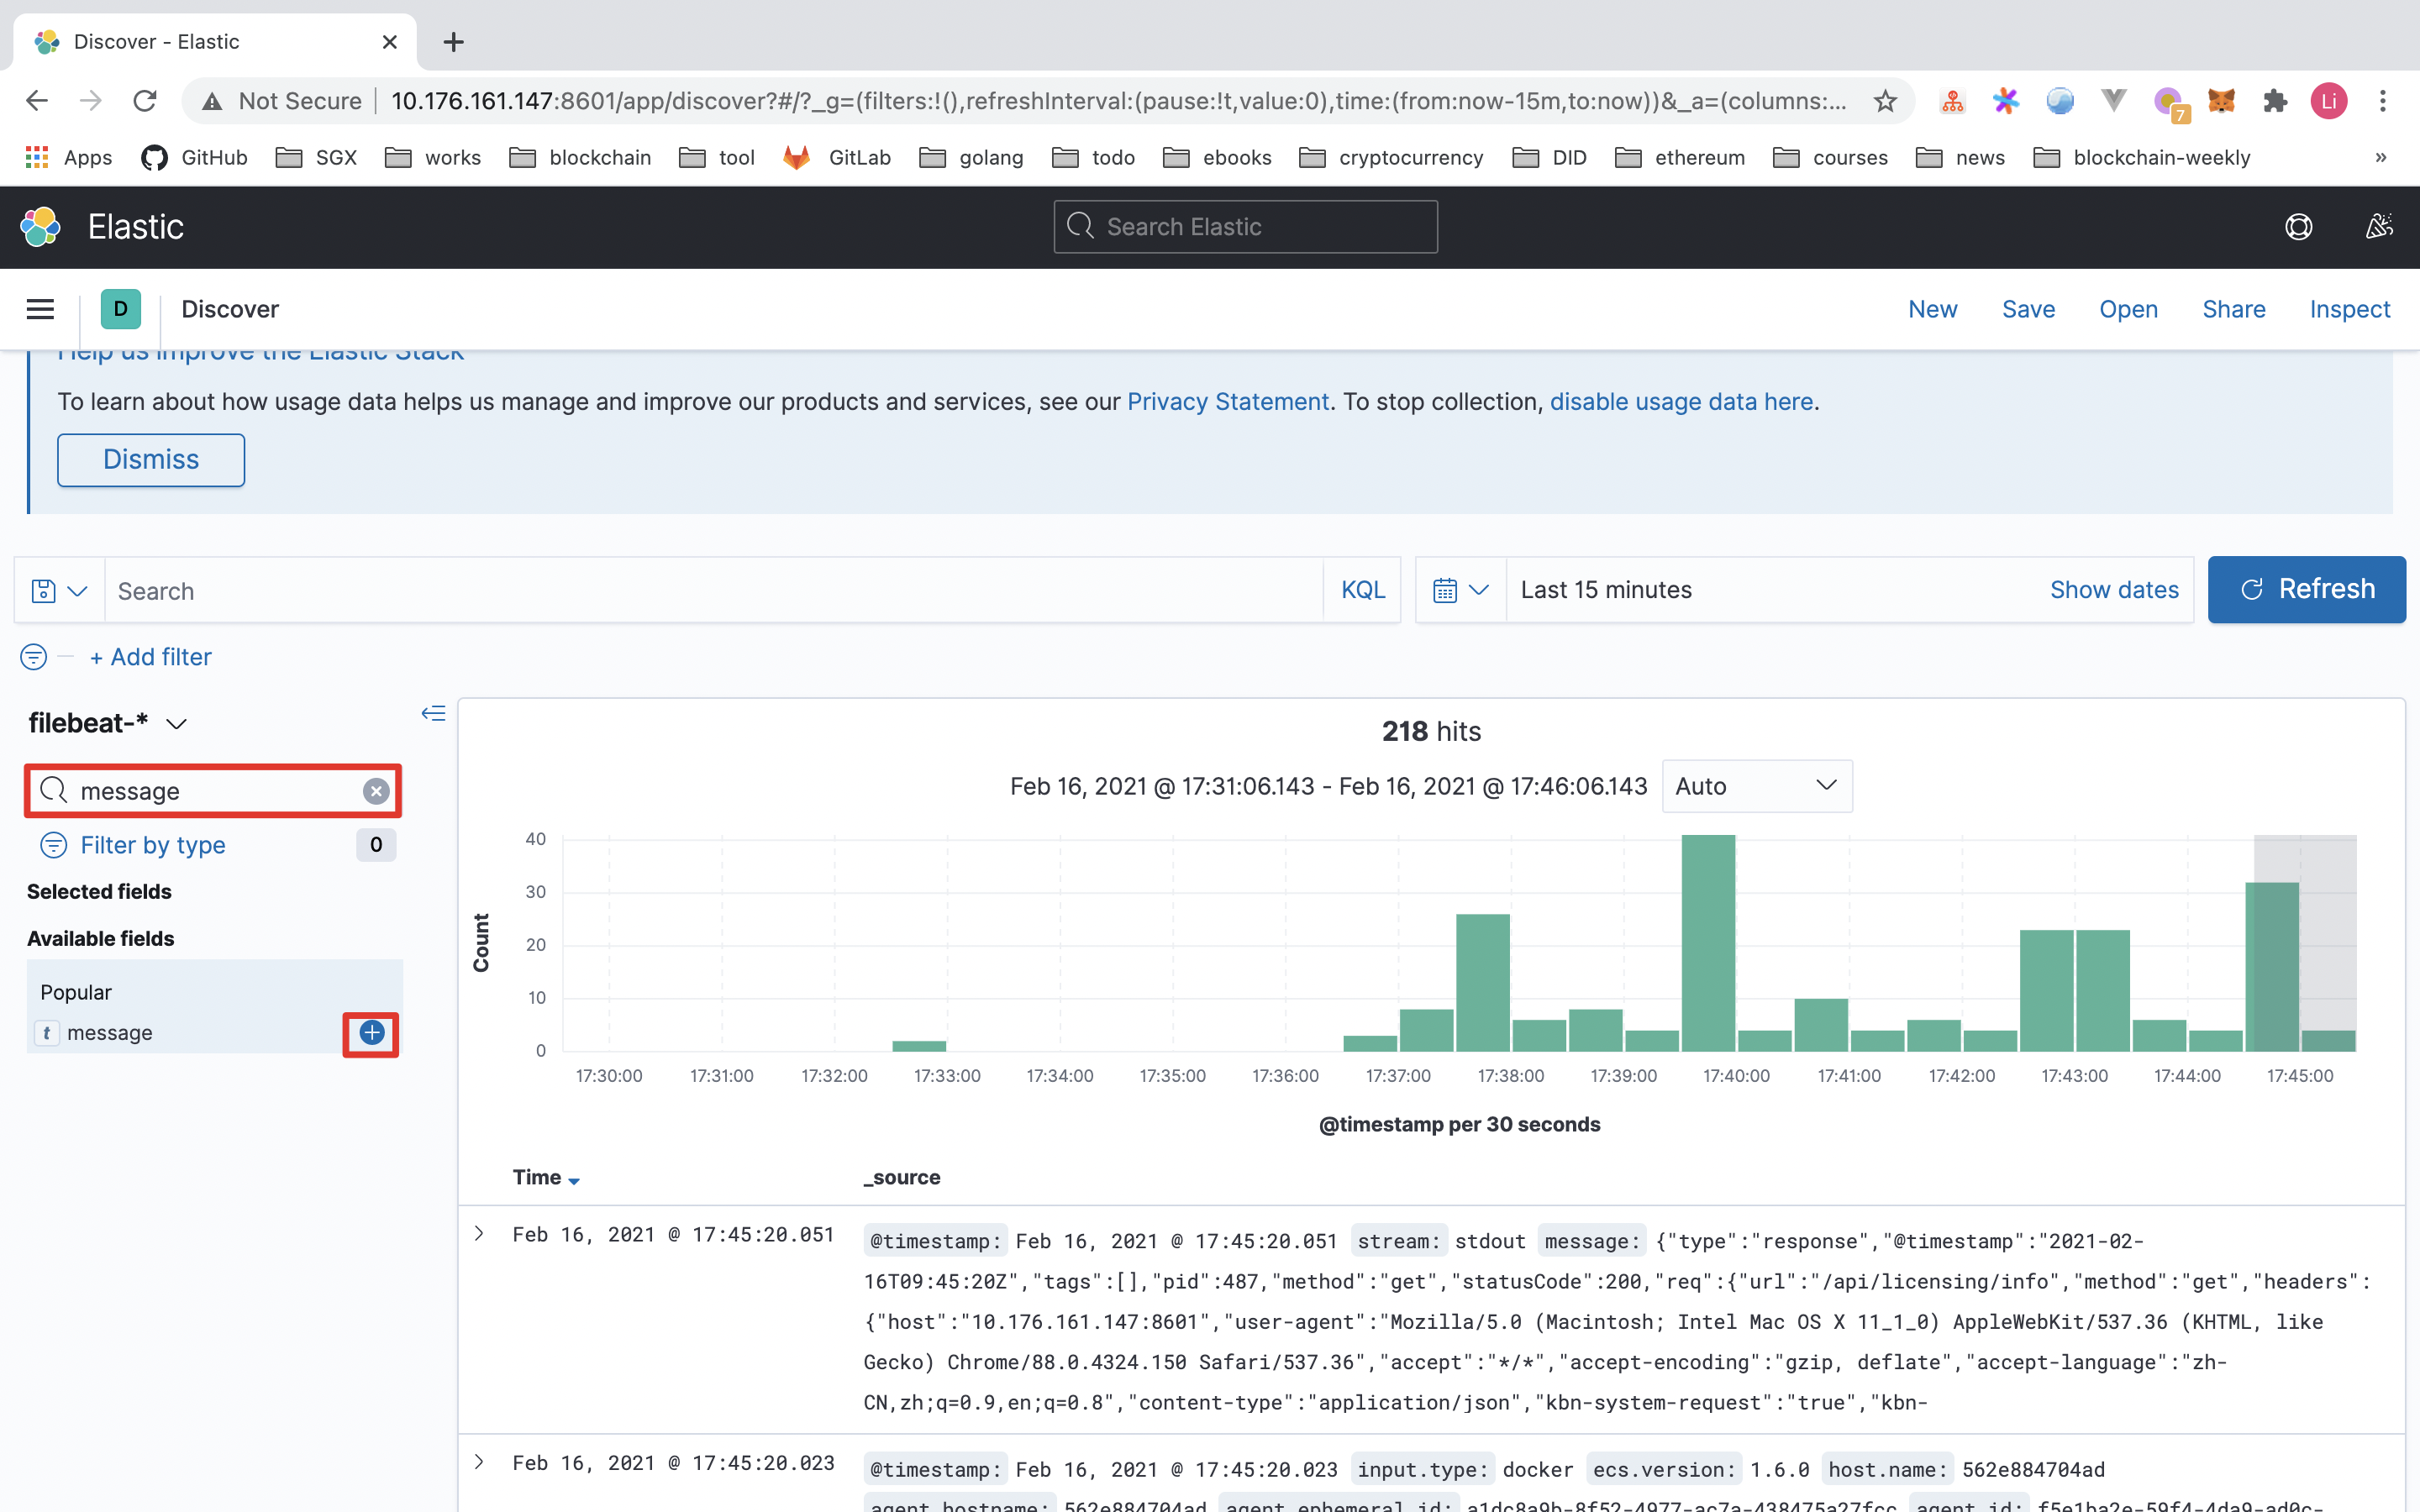Click the small histogram bar near 17:33:00
Image resolution: width=2420 pixels, height=1512 pixels.
[919, 1046]
